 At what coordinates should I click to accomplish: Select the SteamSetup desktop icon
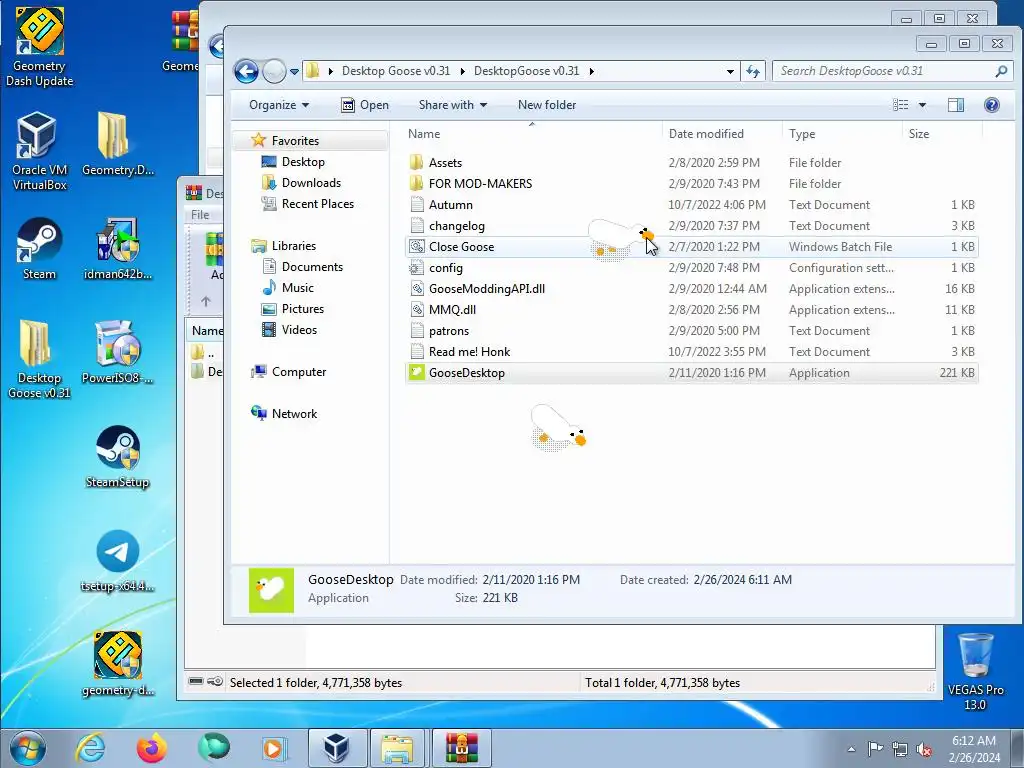point(118,456)
